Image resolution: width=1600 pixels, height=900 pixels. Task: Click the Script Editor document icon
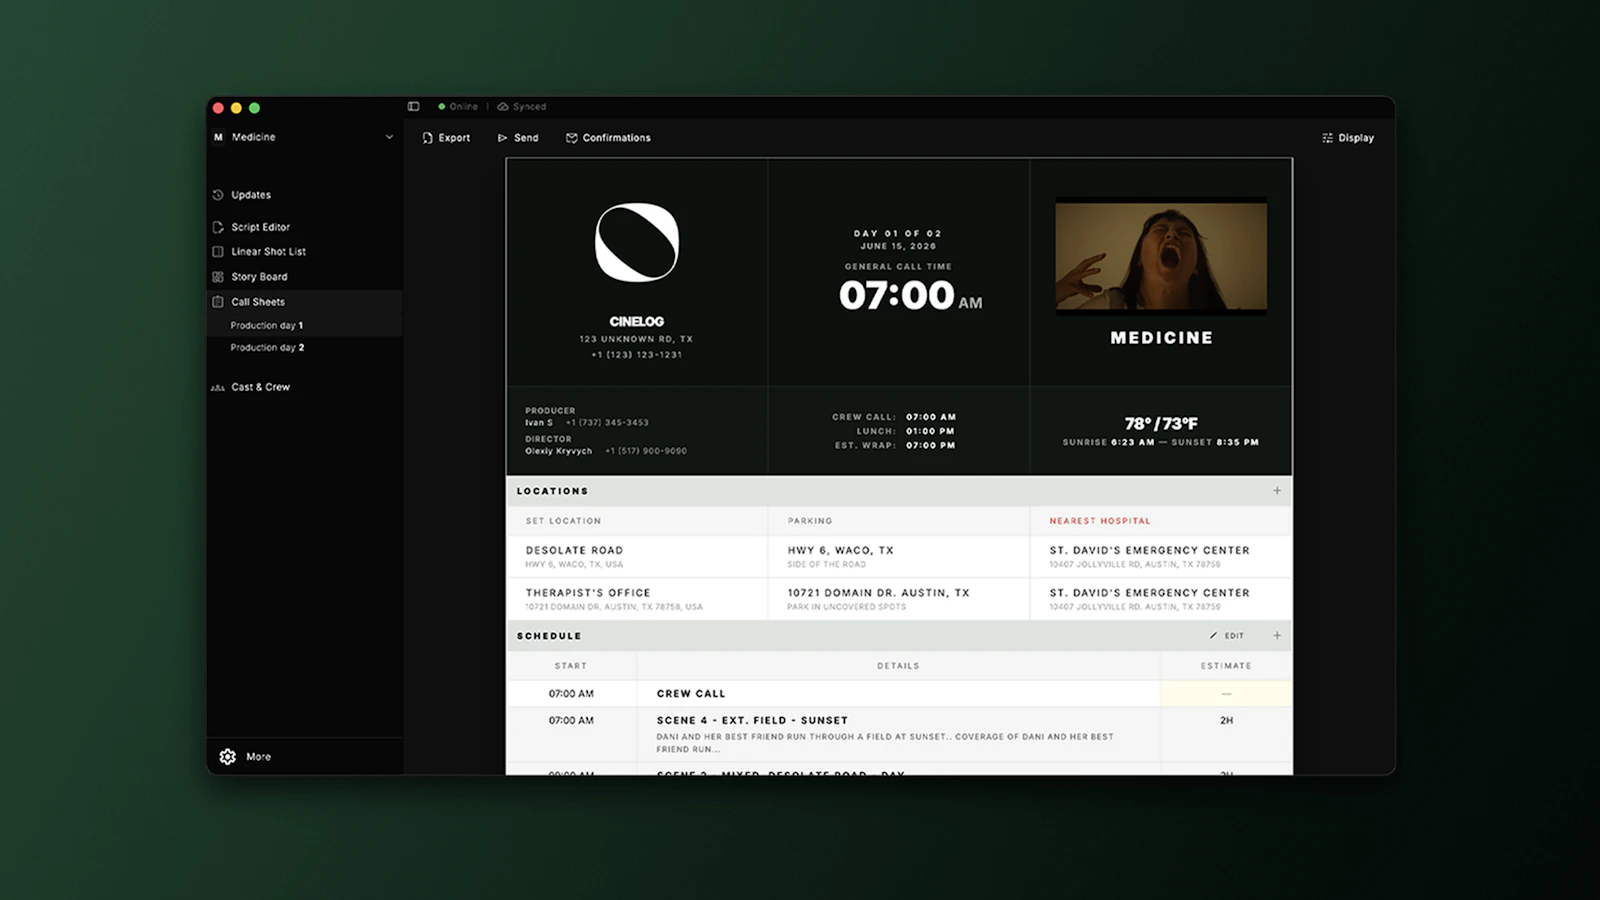(x=218, y=227)
